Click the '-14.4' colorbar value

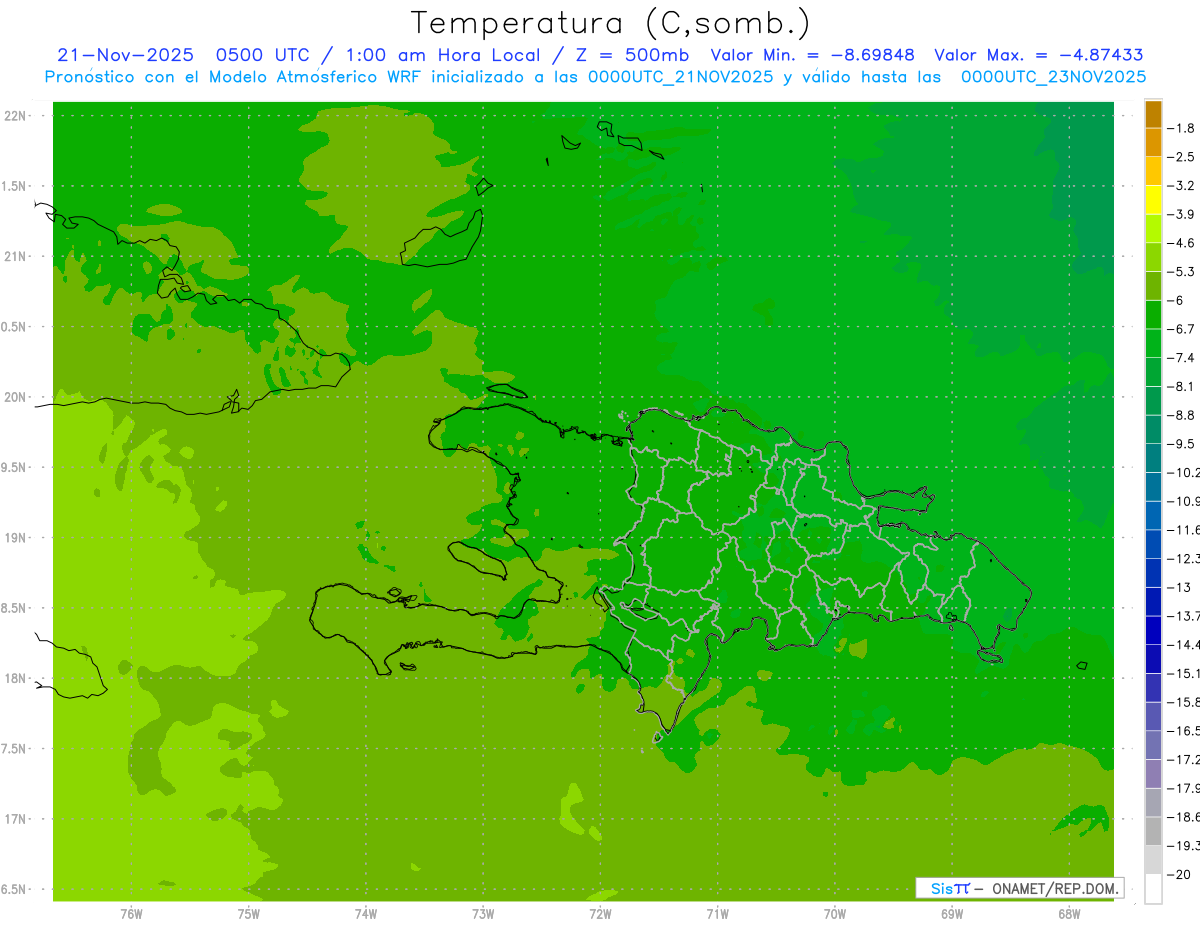click(x=1184, y=644)
